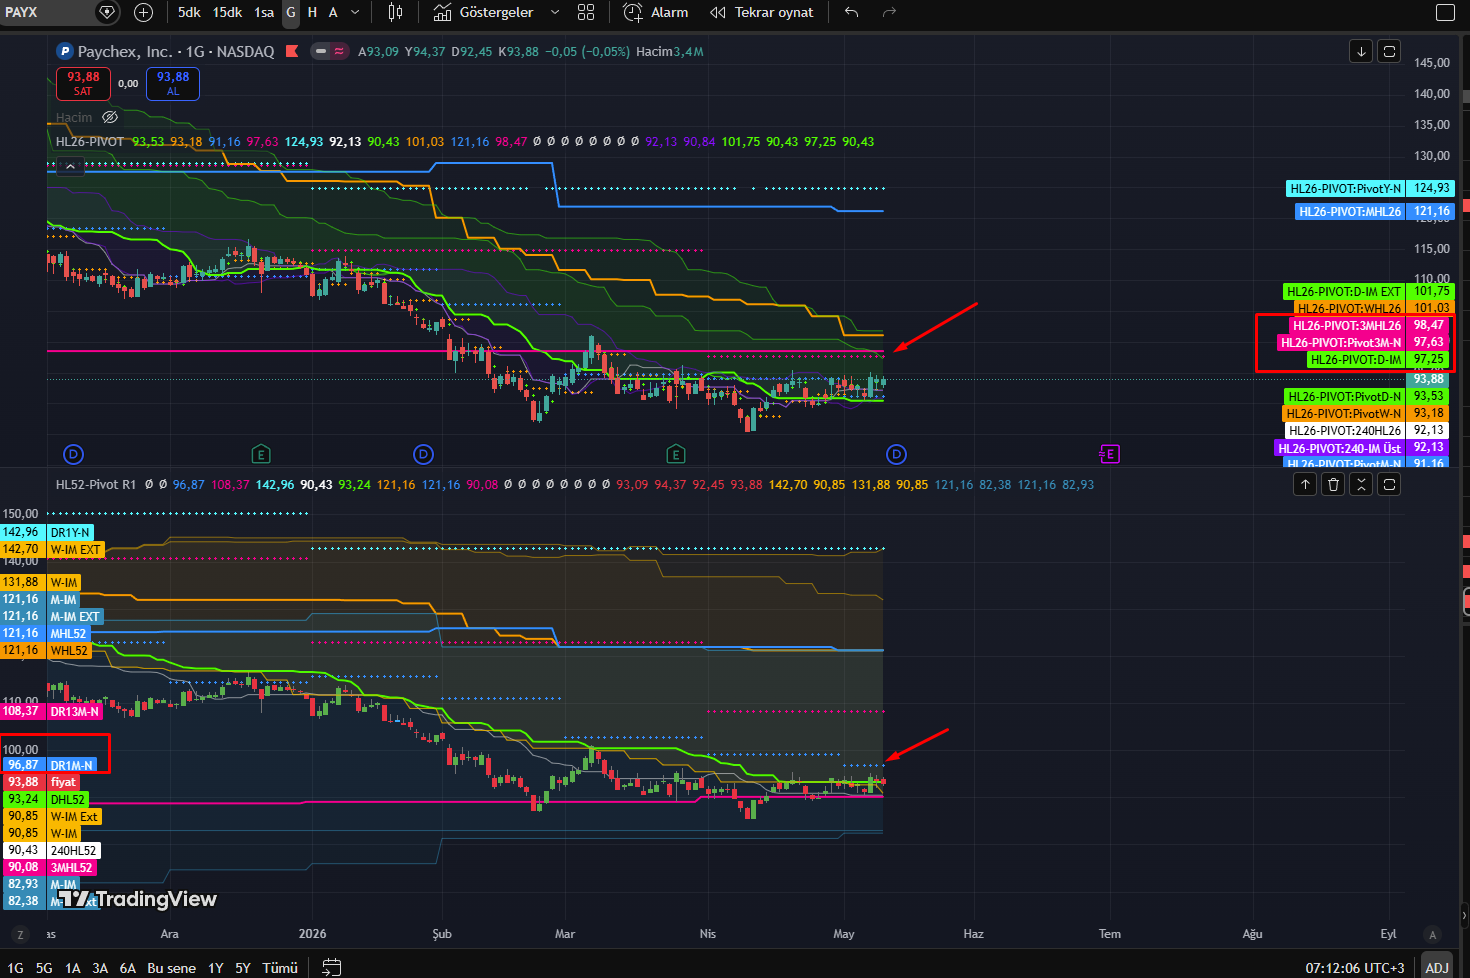Set range to 1A
The width and height of the screenshot is (1470, 978).
(x=73, y=968)
